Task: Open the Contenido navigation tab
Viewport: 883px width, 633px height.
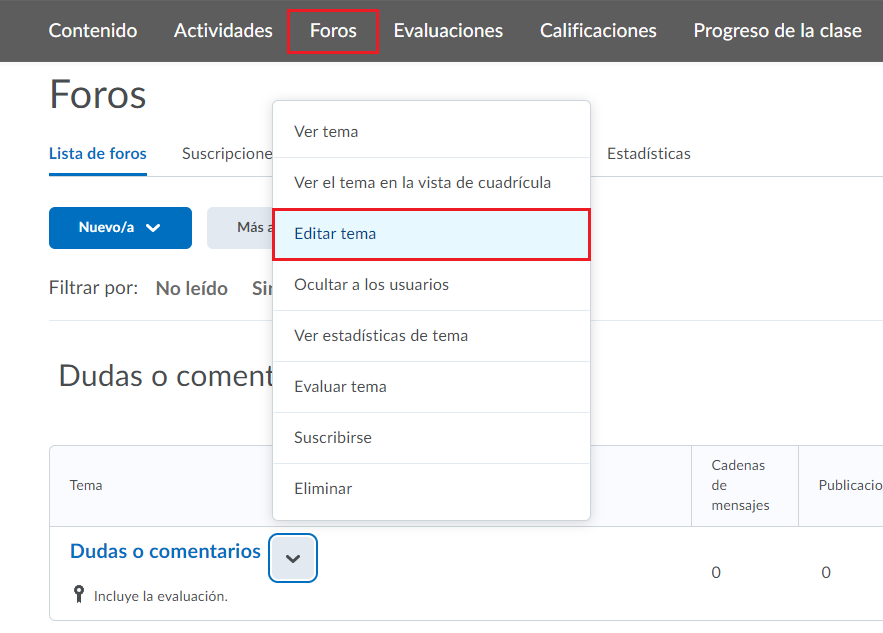Action: click(93, 30)
